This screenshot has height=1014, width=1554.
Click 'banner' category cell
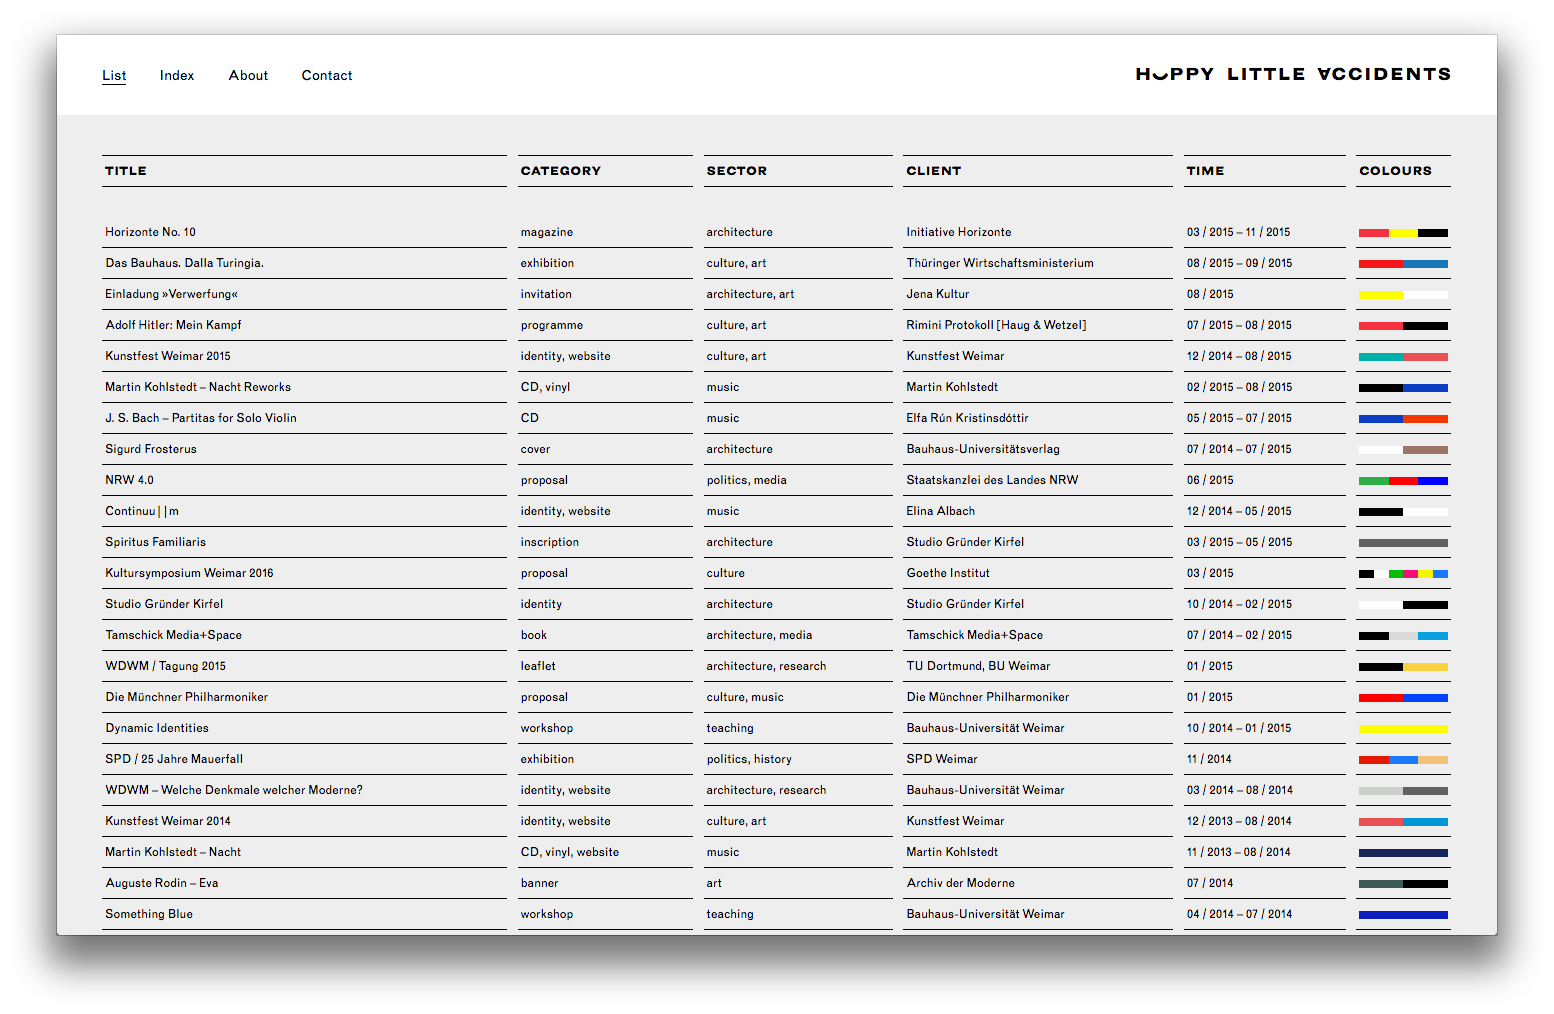(540, 883)
